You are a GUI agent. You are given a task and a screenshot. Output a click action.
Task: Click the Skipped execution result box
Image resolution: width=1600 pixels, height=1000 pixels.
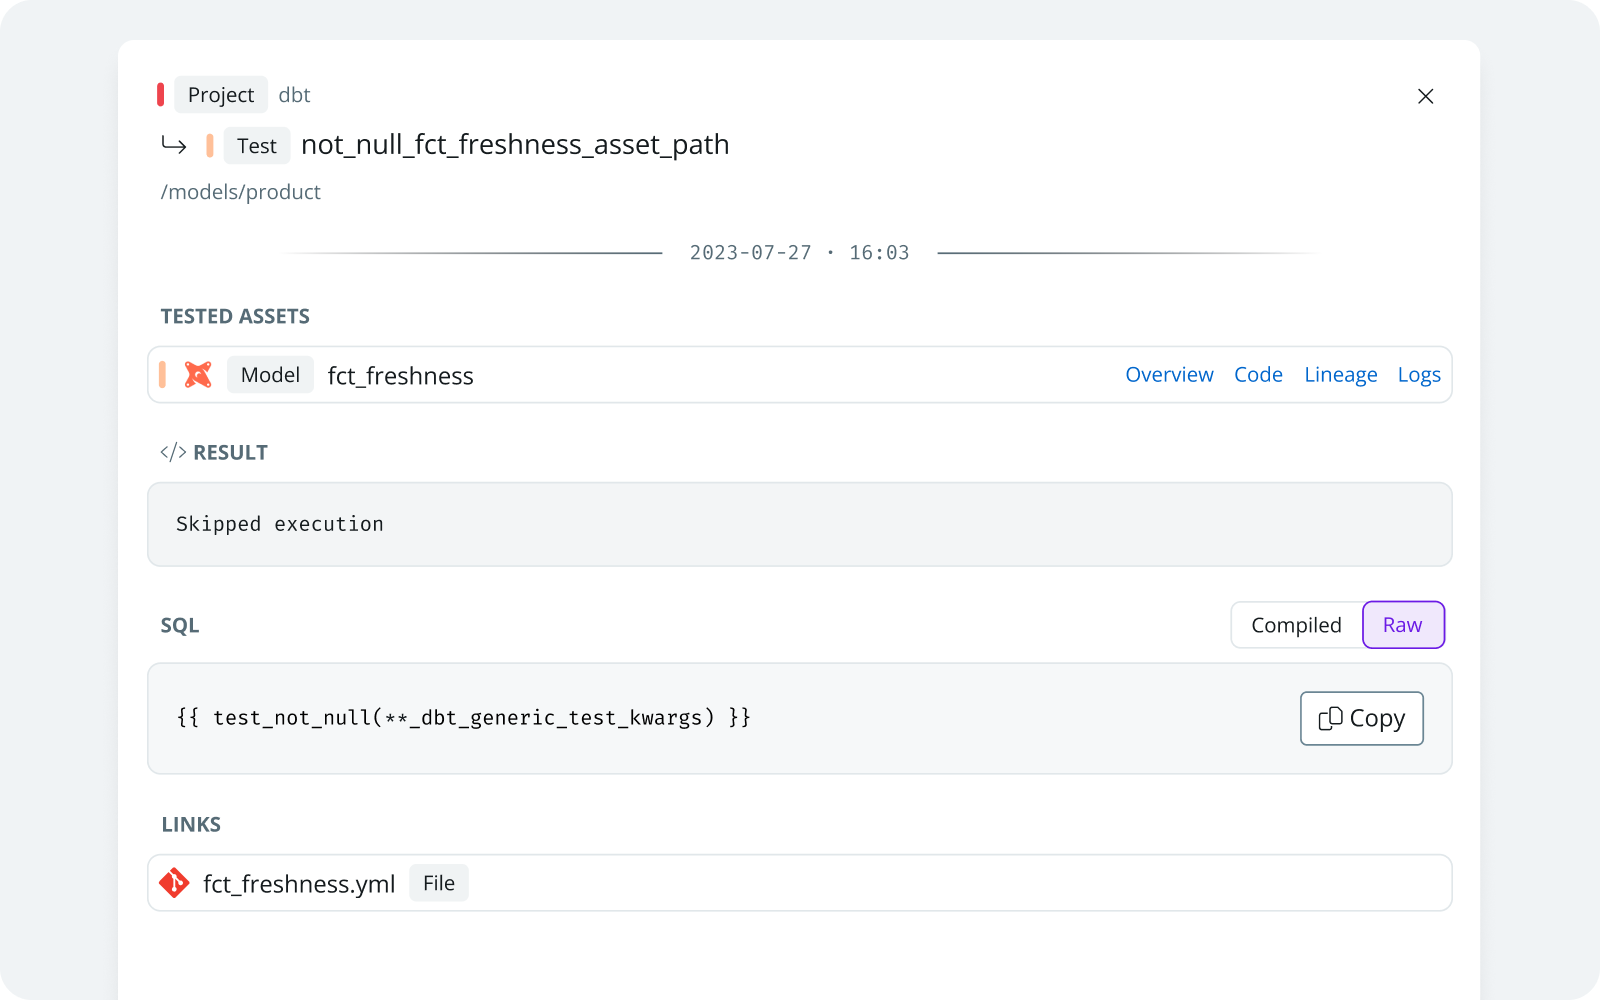[x=799, y=525]
